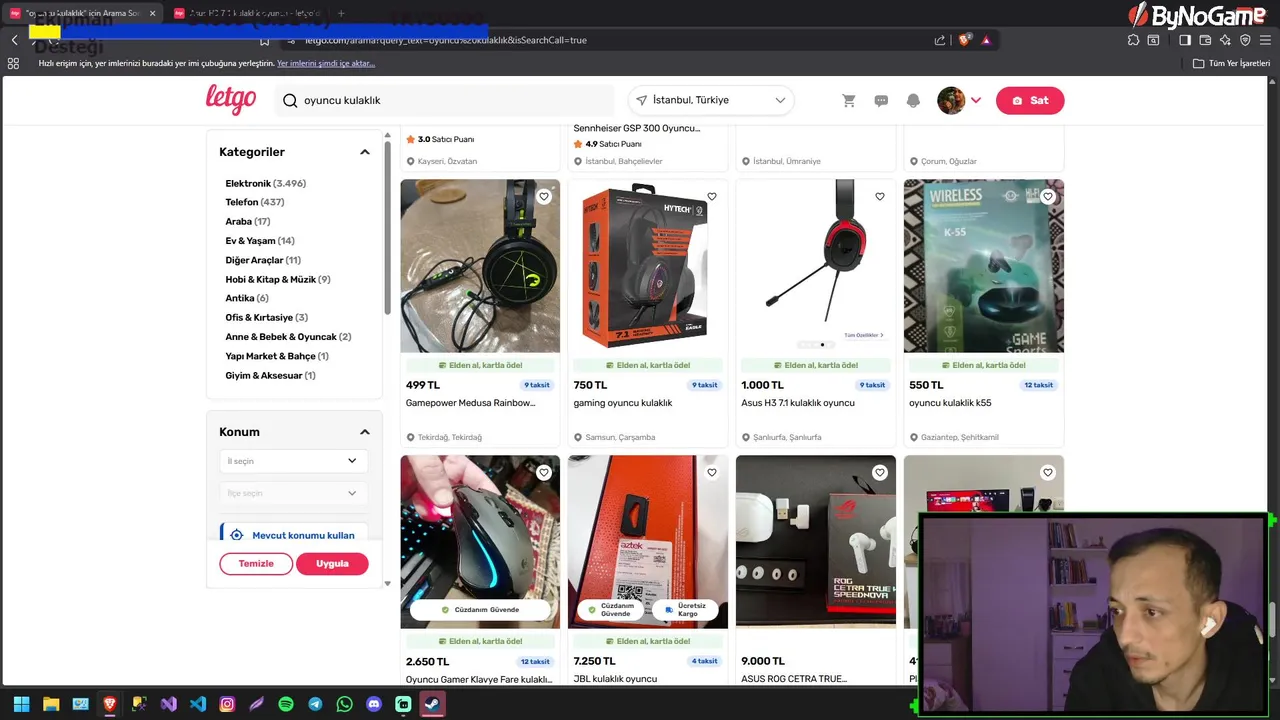The height and width of the screenshot is (720, 1280).
Task: Favorite the gaming oyuncu kulaklık 750 TL listing
Action: (x=712, y=196)
